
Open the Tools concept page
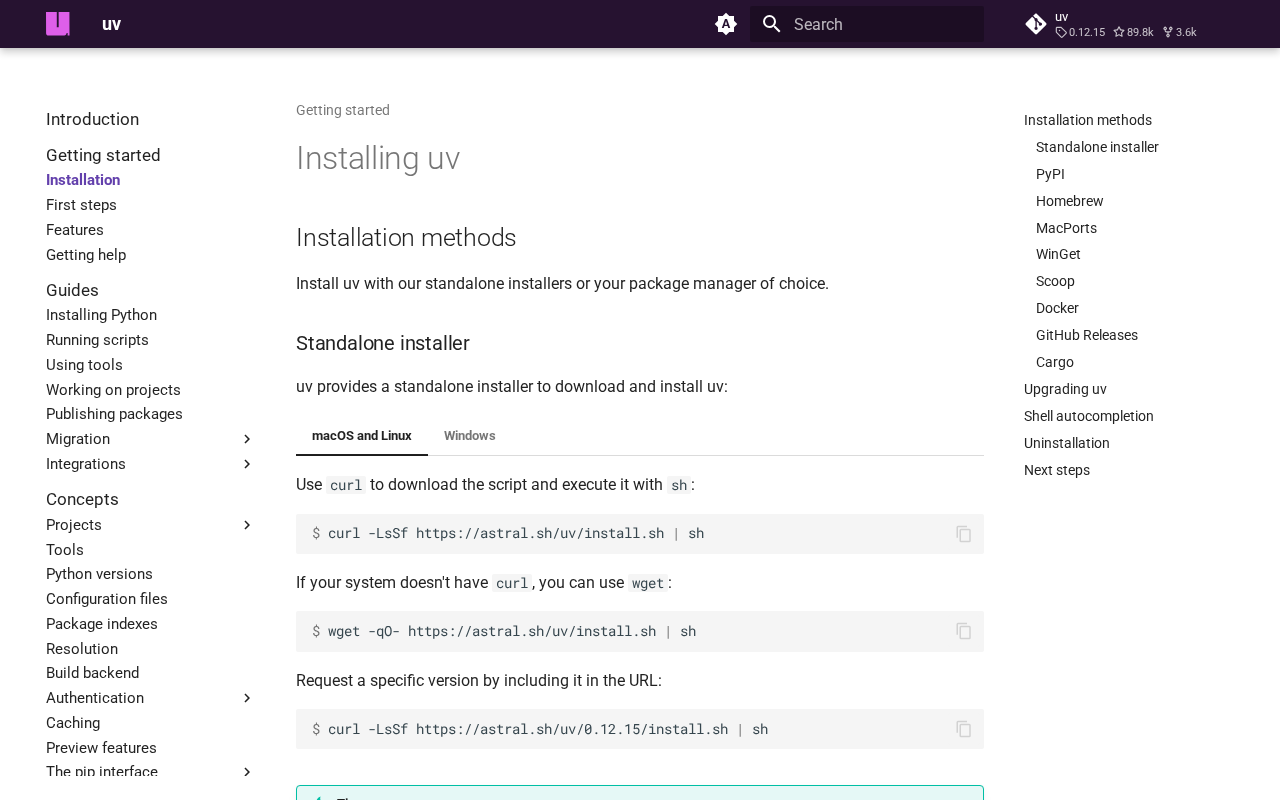[65, 550]
